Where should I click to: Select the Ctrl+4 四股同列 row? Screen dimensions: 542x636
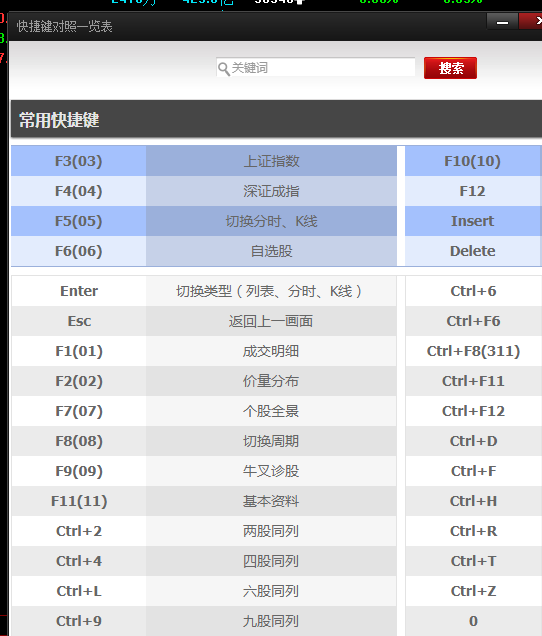coord(204,561)
